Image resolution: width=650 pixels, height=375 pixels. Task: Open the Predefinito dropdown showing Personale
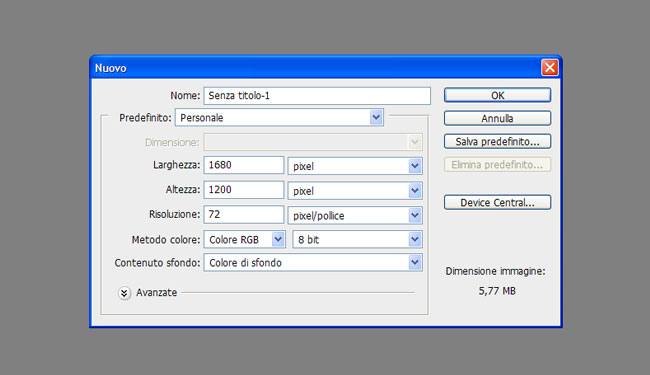279,118
